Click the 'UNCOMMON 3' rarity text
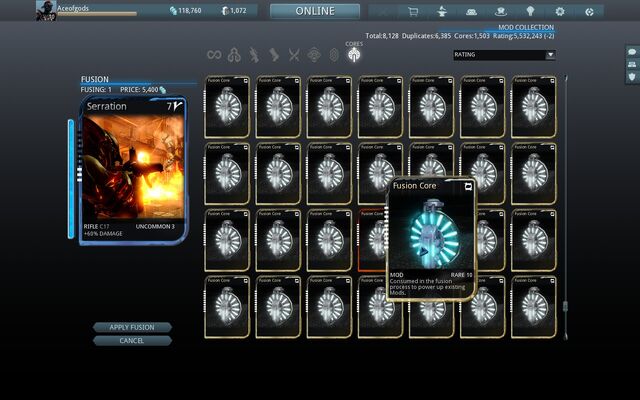This screenshot has width=640, height=400. tap(155, 227)
